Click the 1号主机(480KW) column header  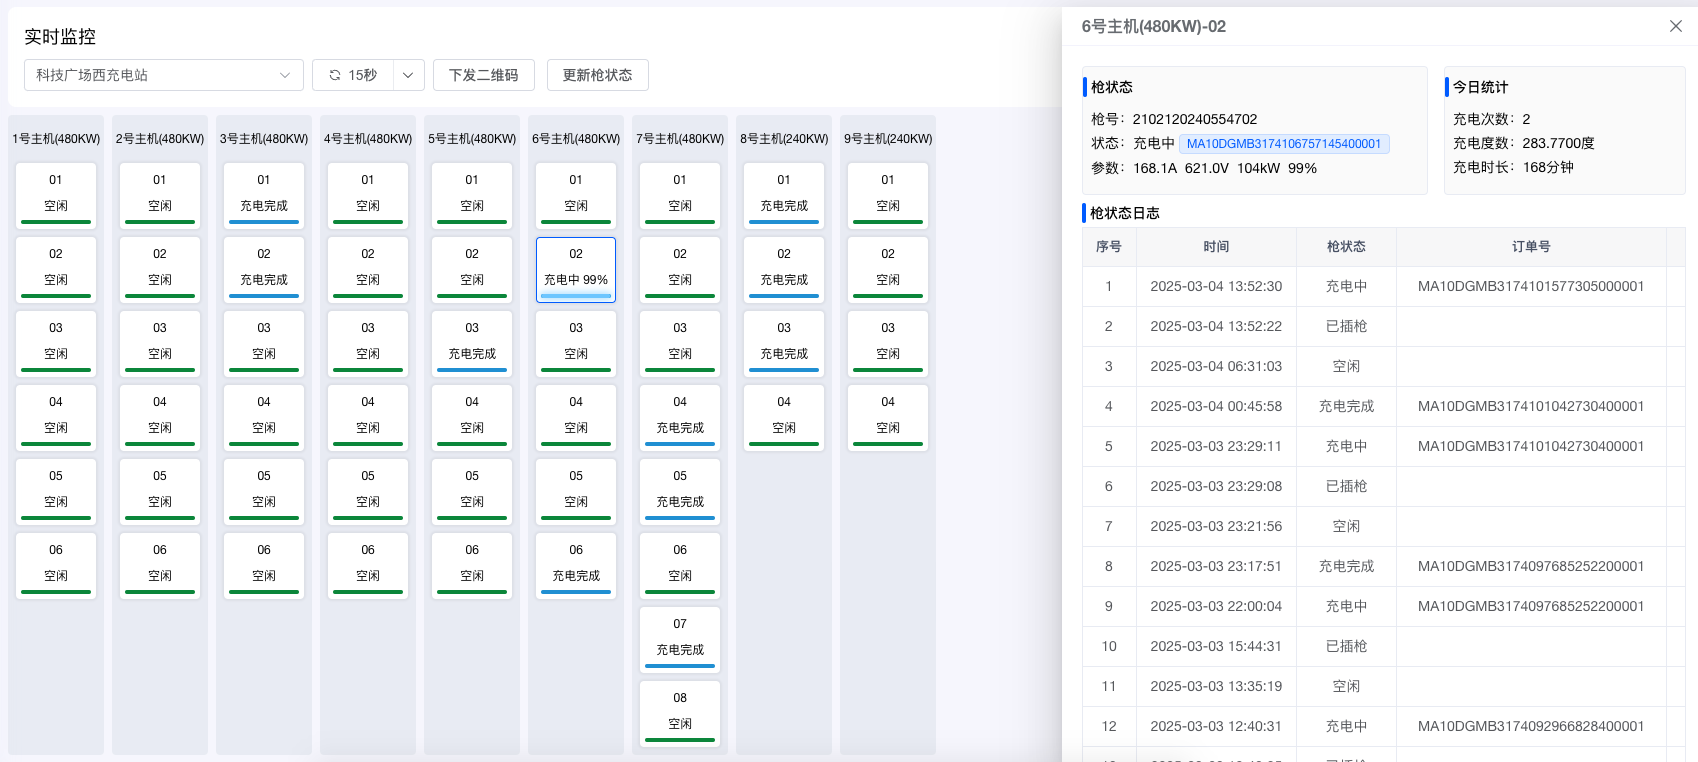click(56, 139)
